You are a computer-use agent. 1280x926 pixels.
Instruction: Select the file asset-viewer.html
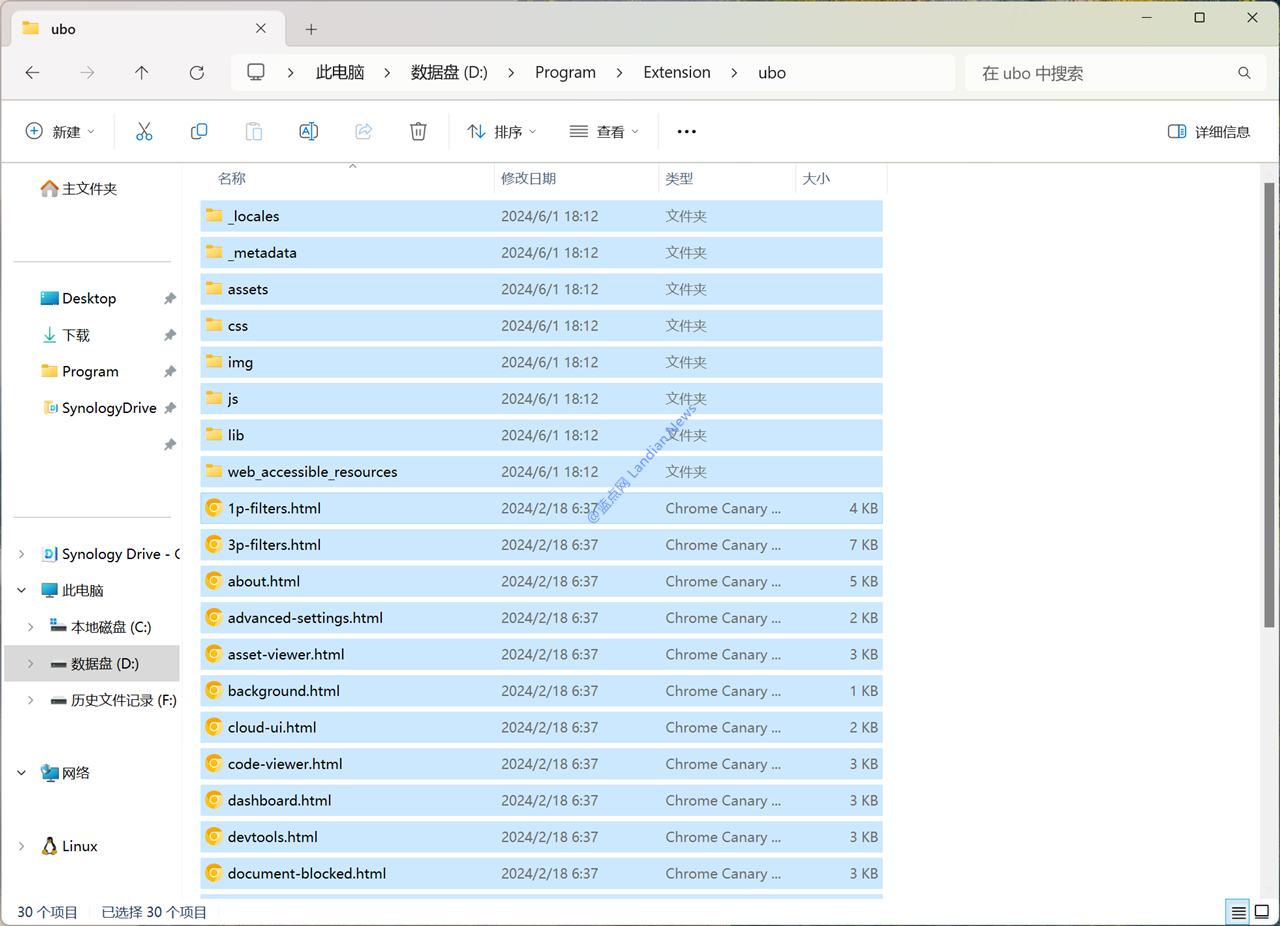coord(541,654)
